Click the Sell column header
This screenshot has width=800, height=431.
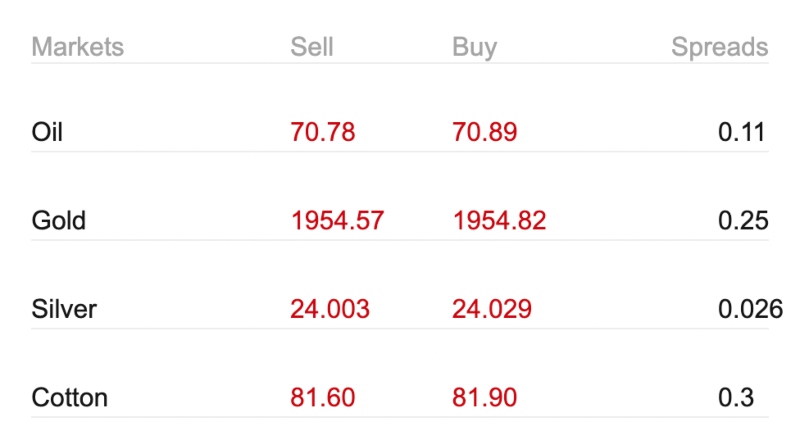click(312, 47)
